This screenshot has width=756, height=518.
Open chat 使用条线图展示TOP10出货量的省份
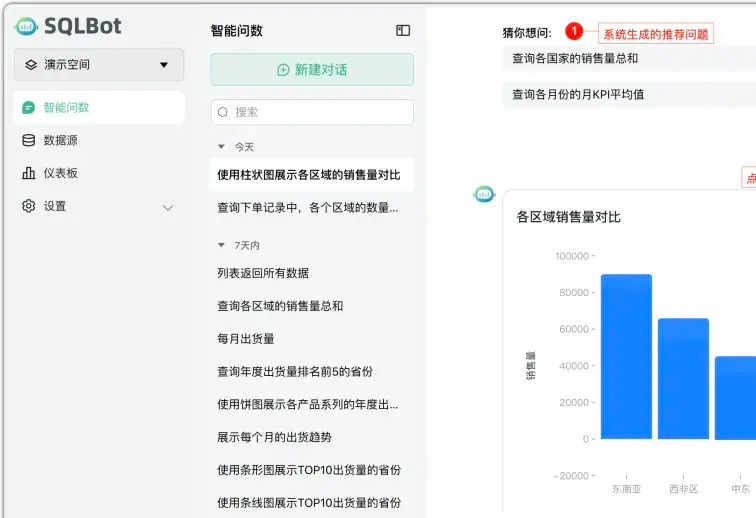[312, 503]
